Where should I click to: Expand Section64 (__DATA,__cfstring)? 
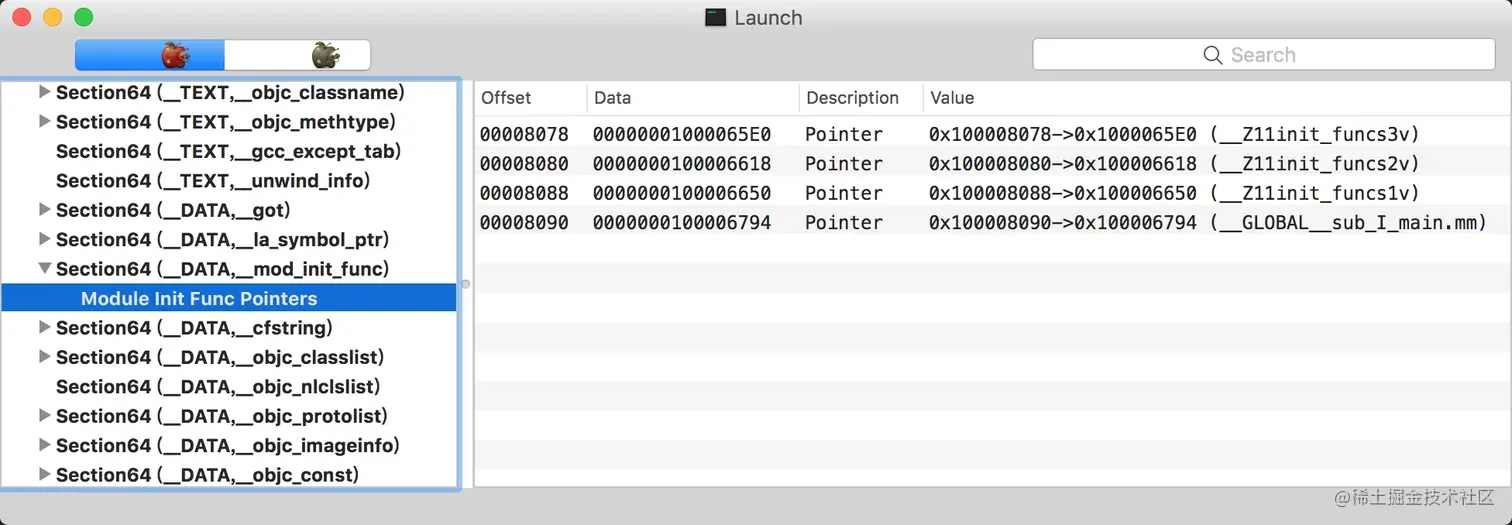(44, 328)
